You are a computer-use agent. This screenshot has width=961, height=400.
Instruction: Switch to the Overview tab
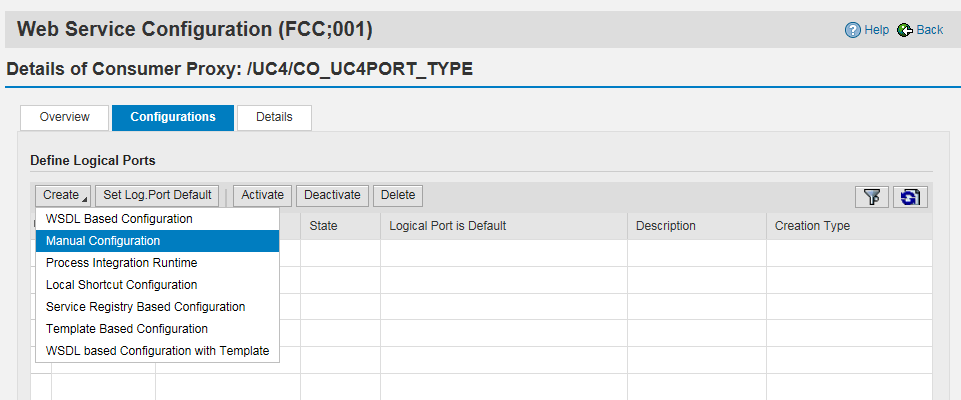pos(65,117)
